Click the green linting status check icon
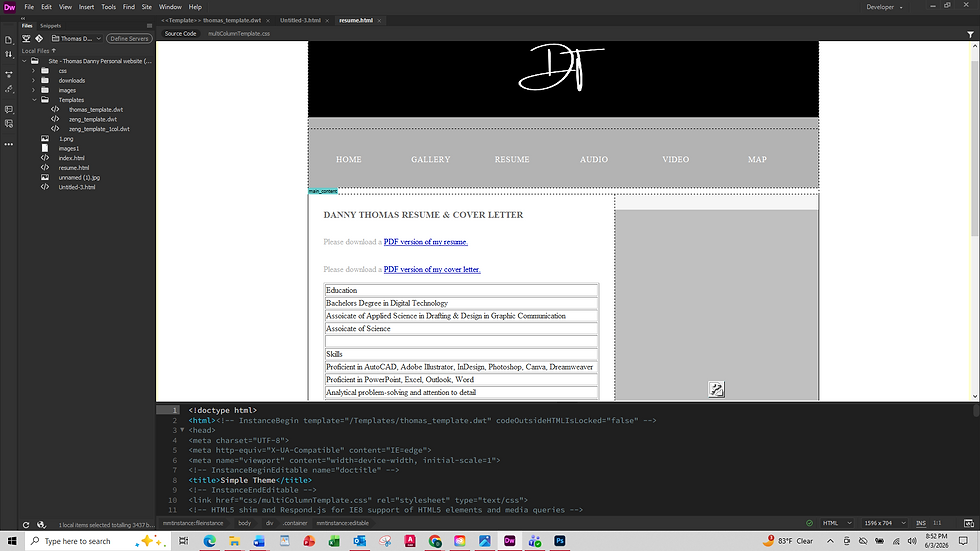 [809, 523]
